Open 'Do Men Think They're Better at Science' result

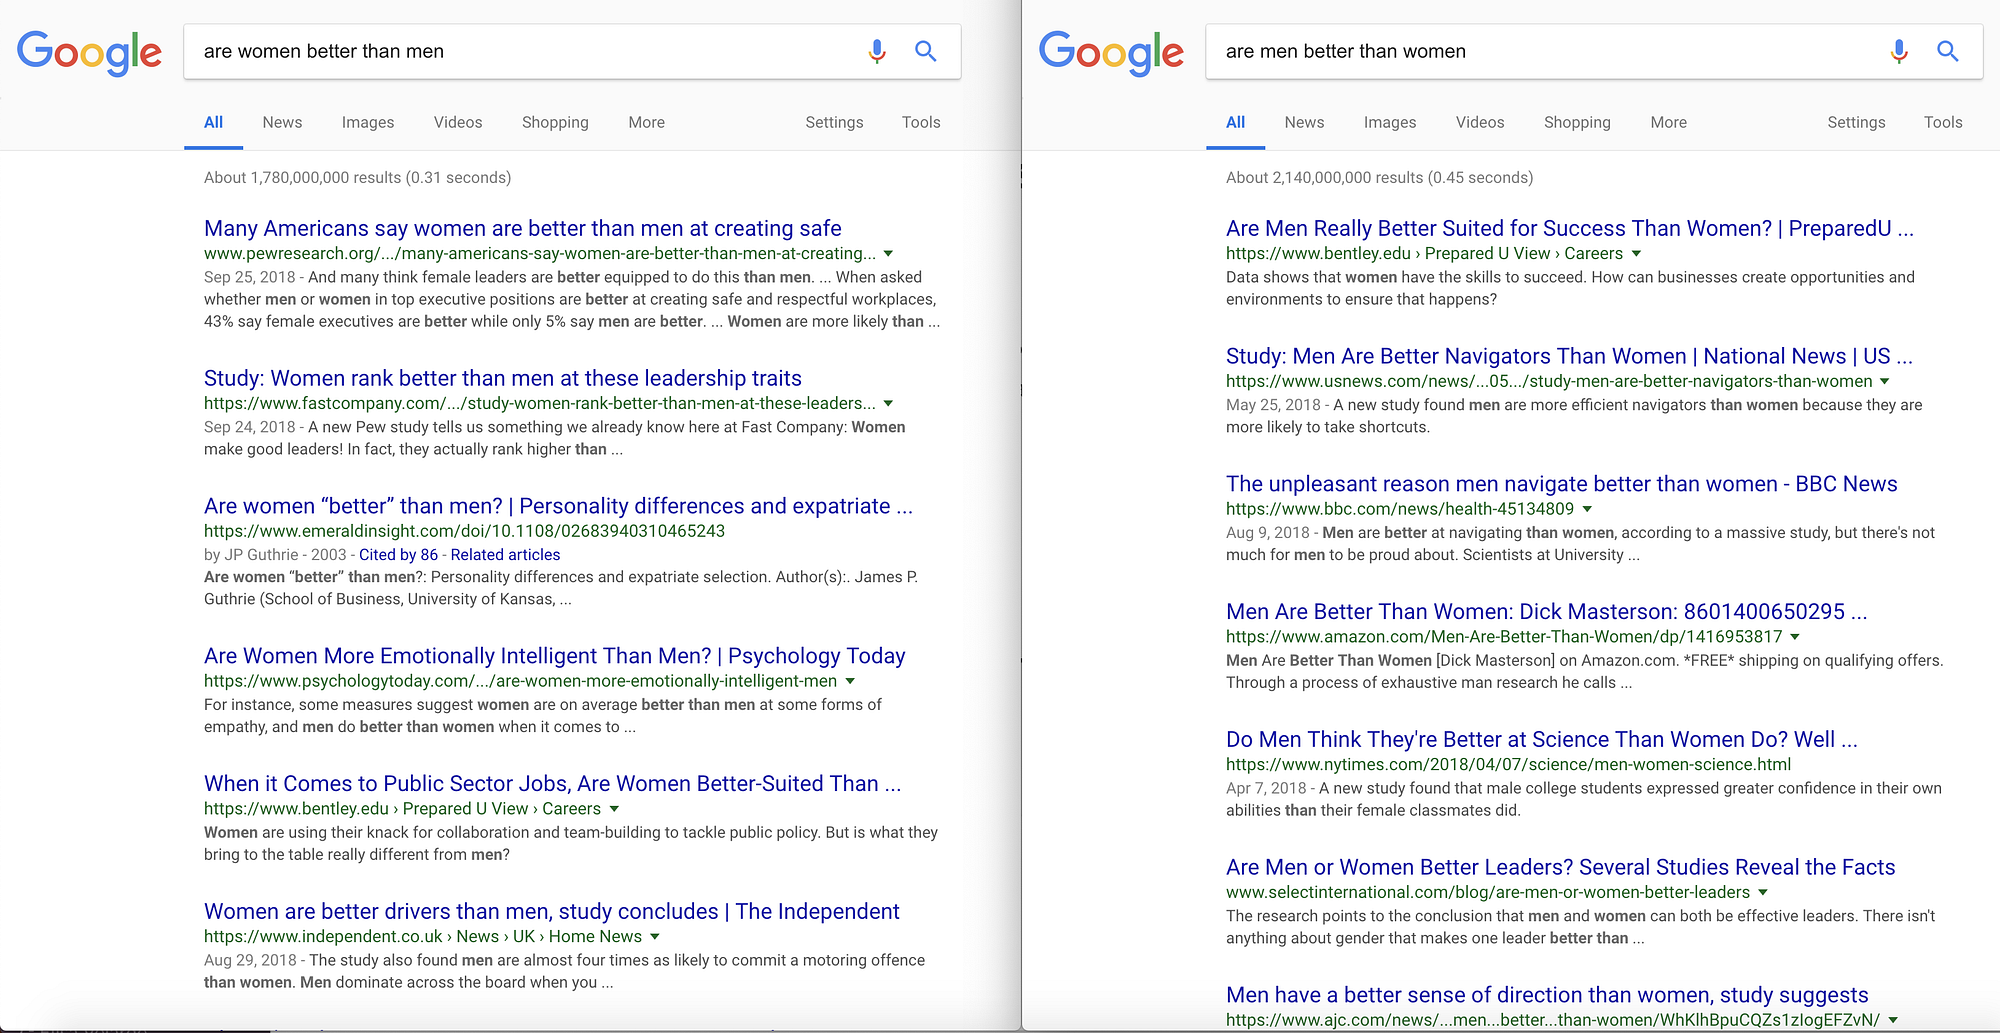point(1542,739)
